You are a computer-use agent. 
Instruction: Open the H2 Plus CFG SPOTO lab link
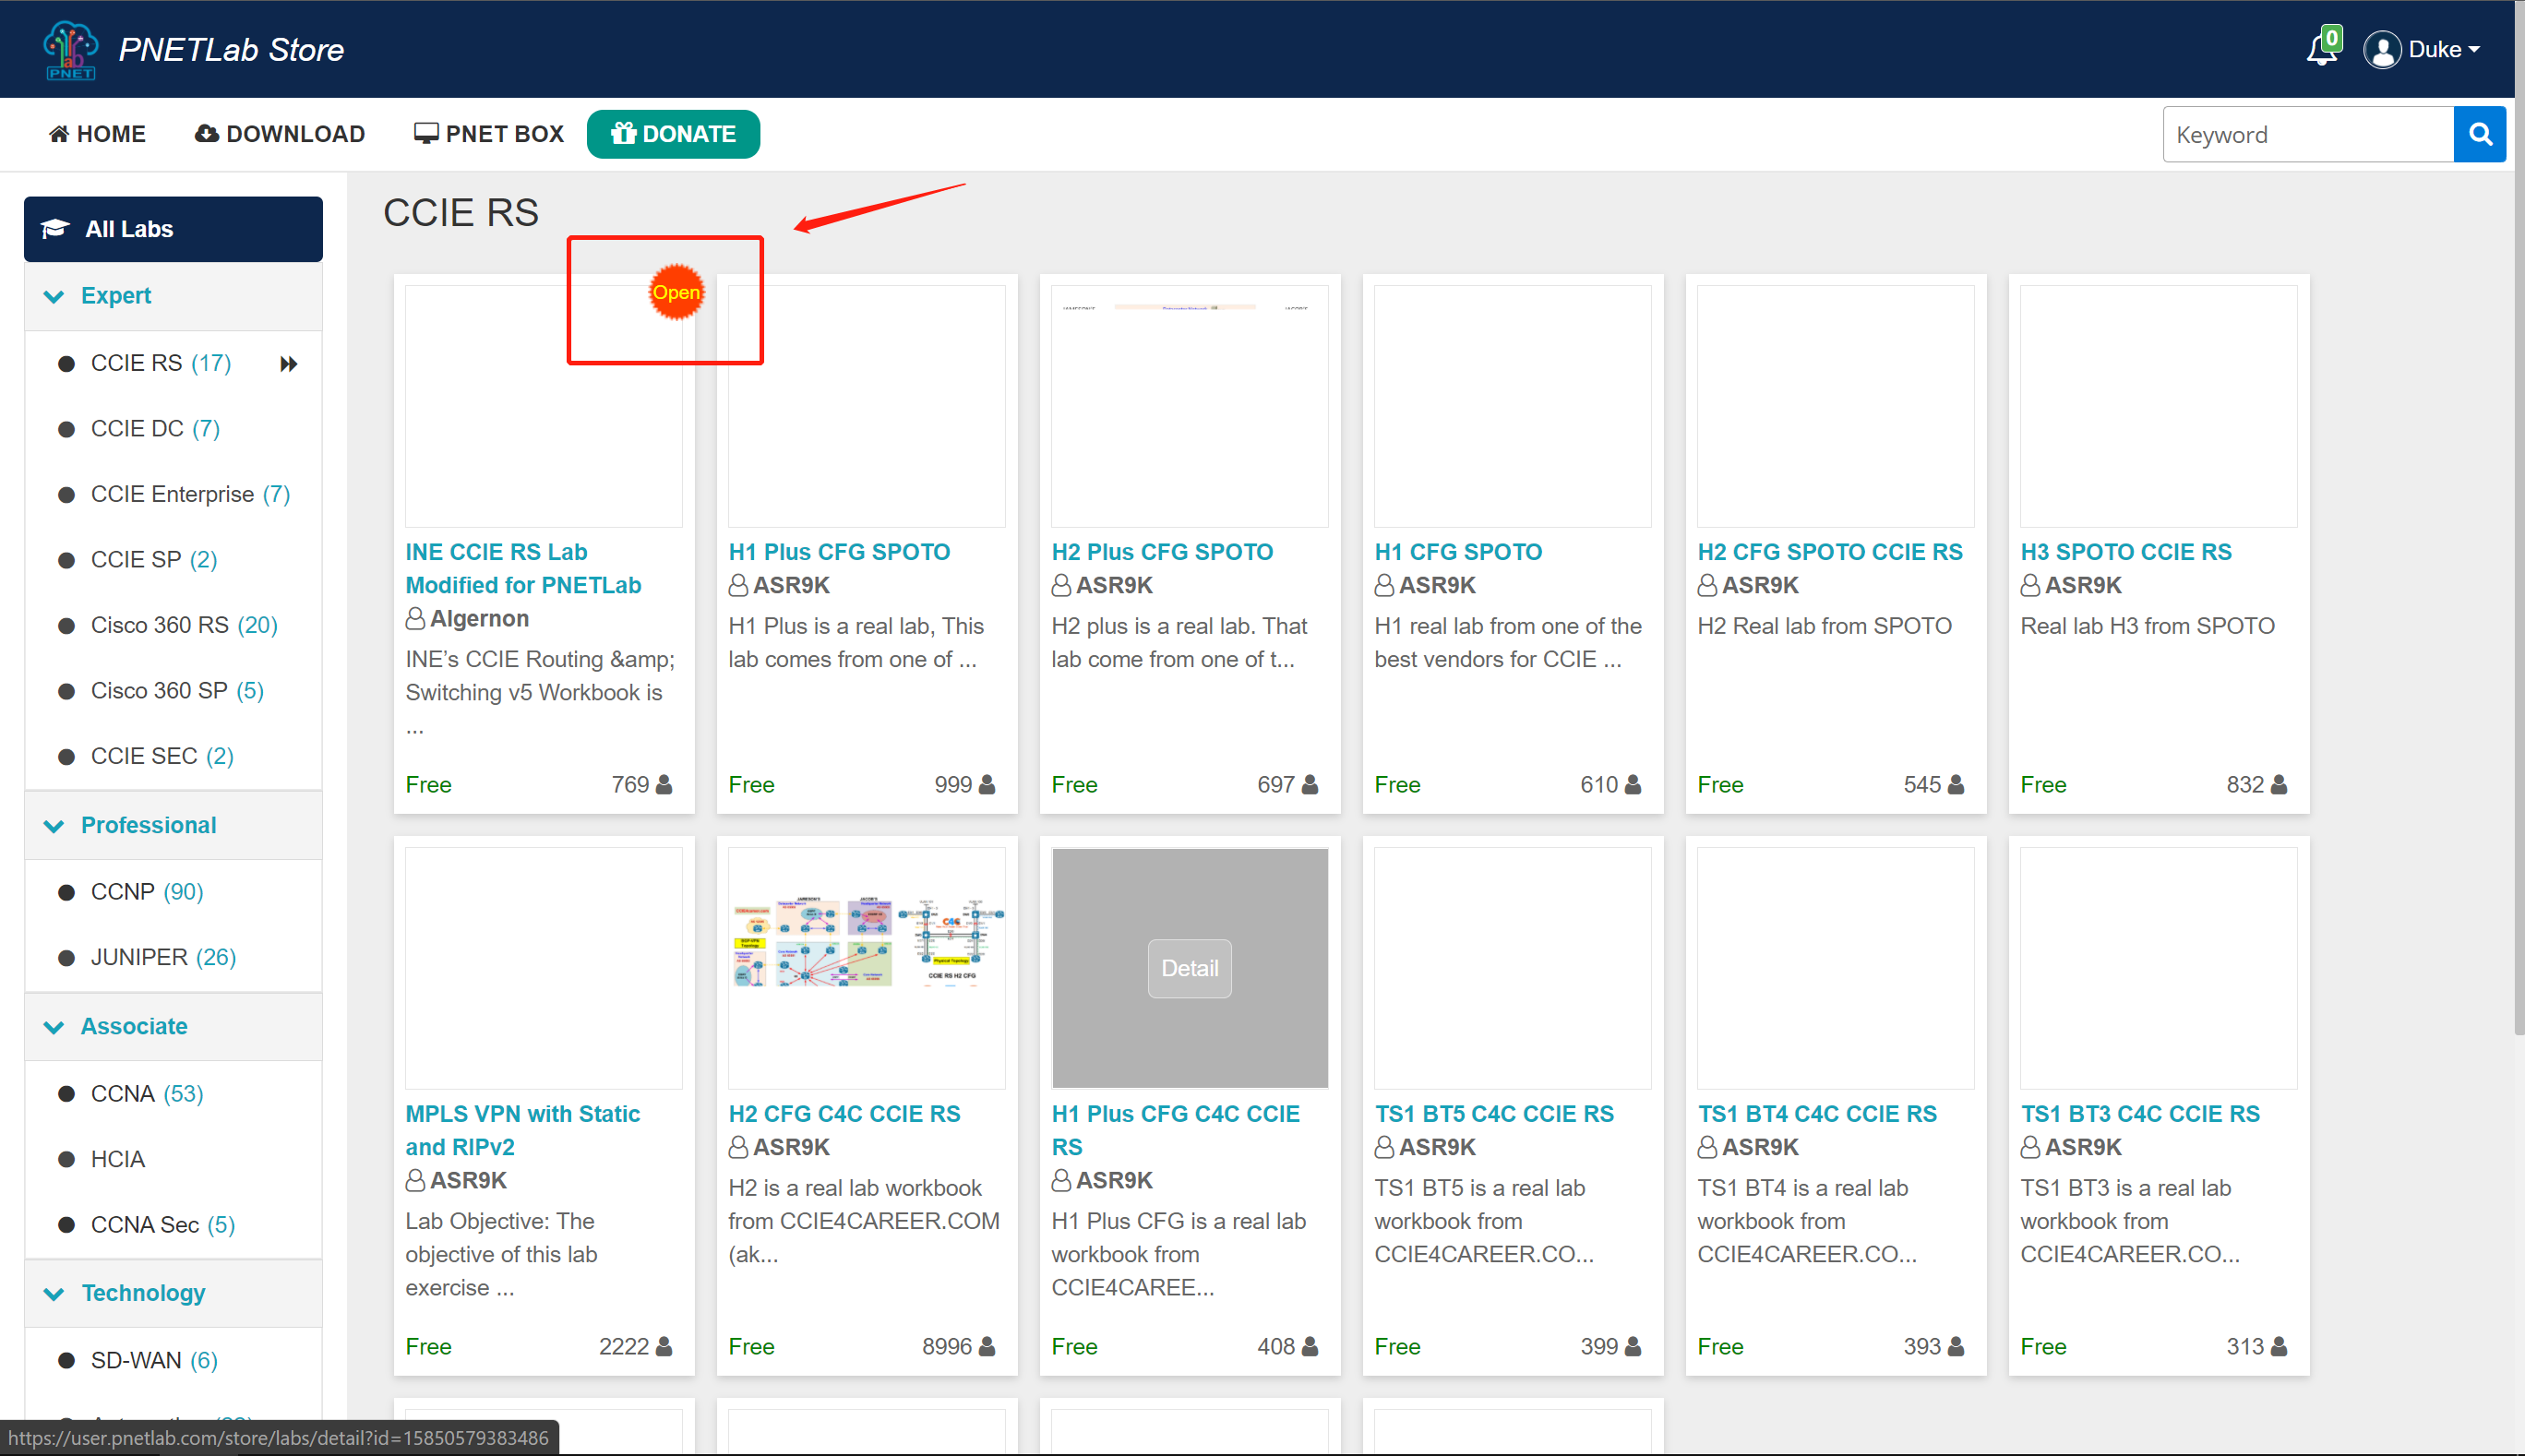pyautogui.click(x=1162, y=552)
